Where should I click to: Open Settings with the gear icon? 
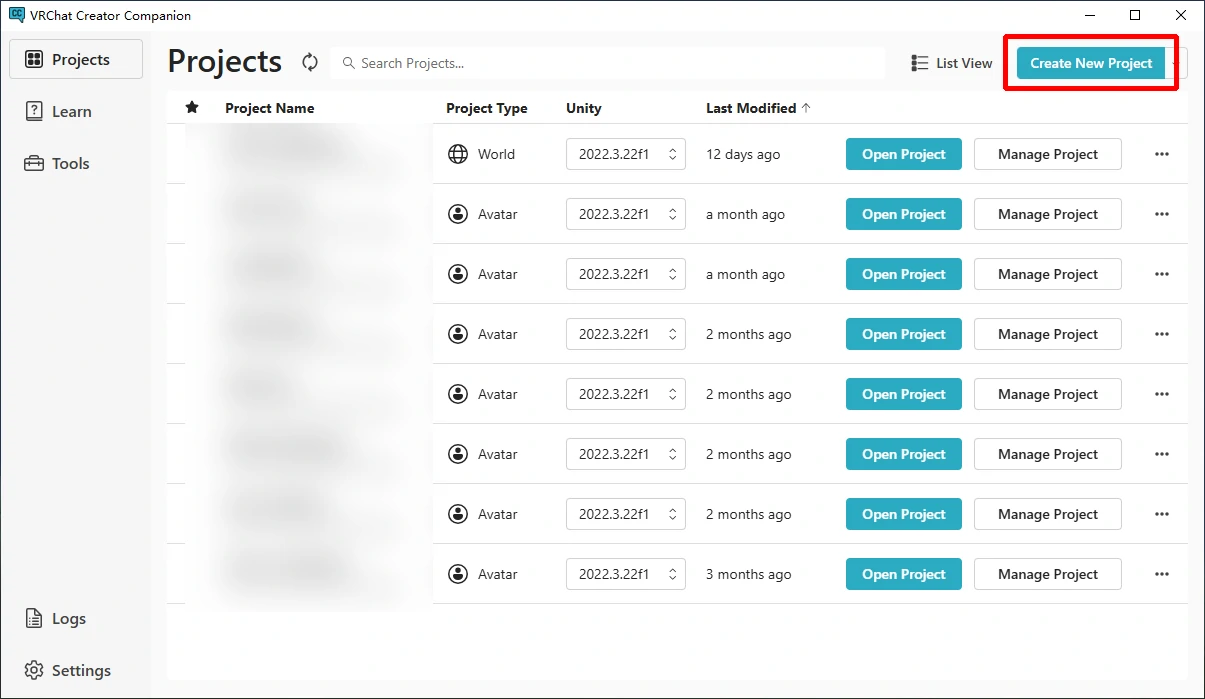(35, 670)
